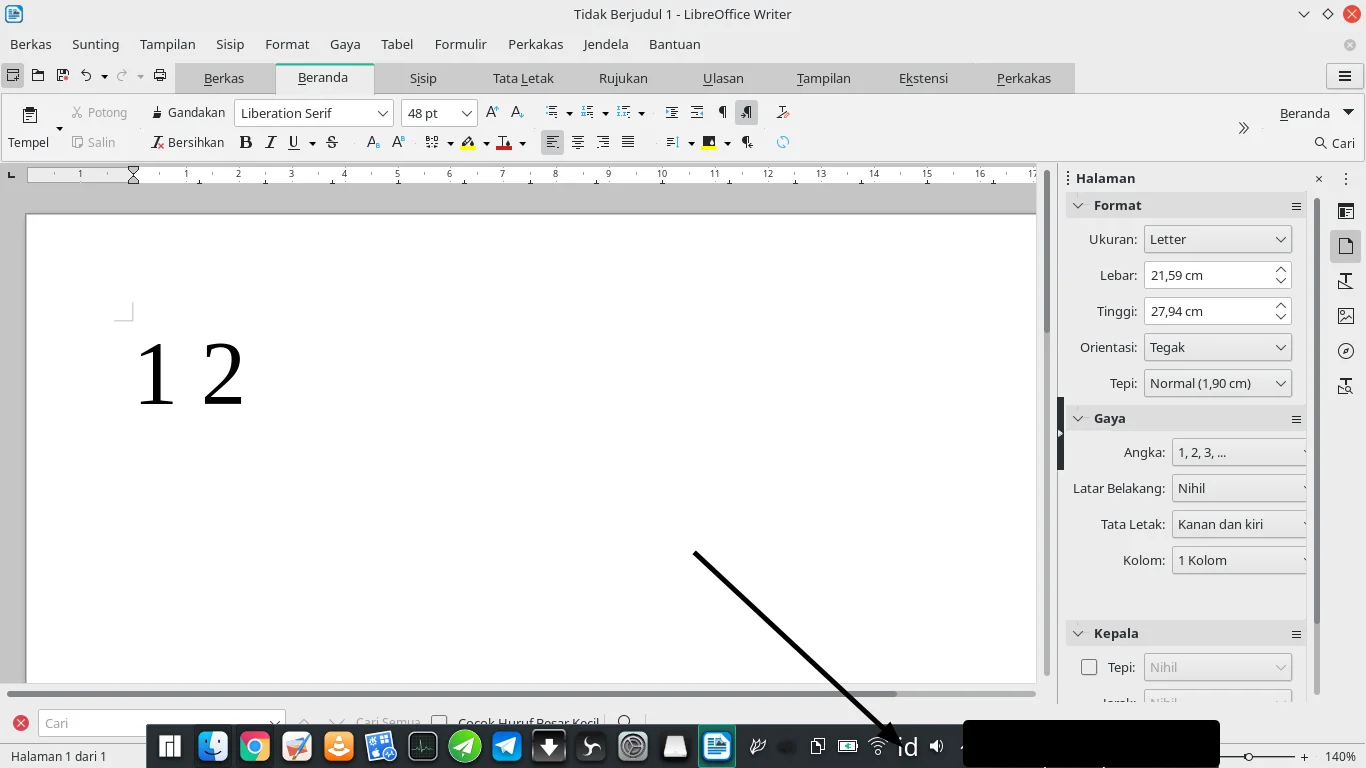Click the Gandakan clone formatting button
The image size is (1366, 768).
188,113
